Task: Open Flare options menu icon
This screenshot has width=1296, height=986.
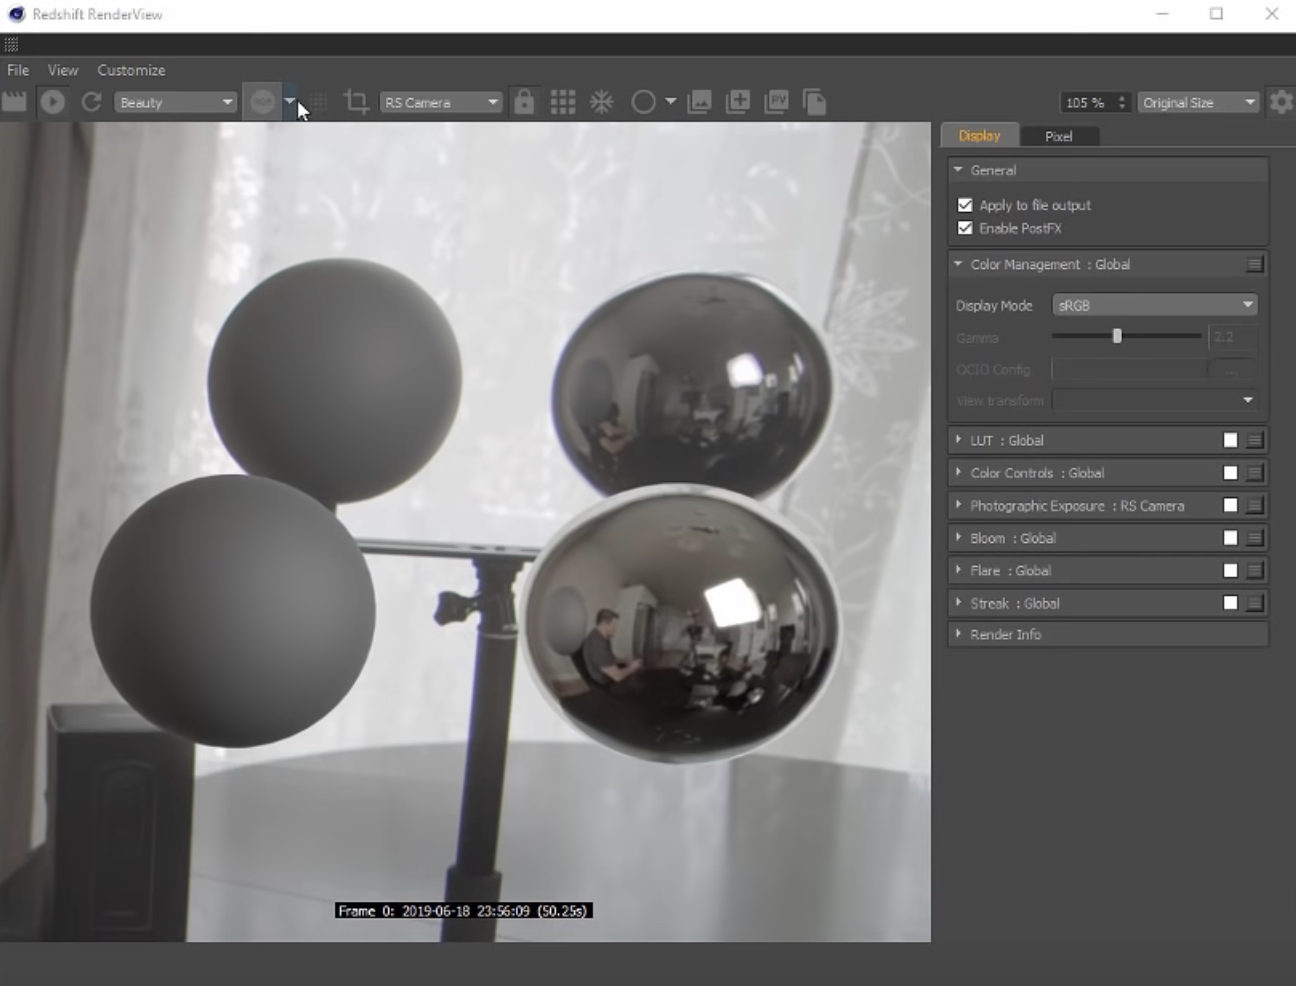Action: pos(1254,571)
